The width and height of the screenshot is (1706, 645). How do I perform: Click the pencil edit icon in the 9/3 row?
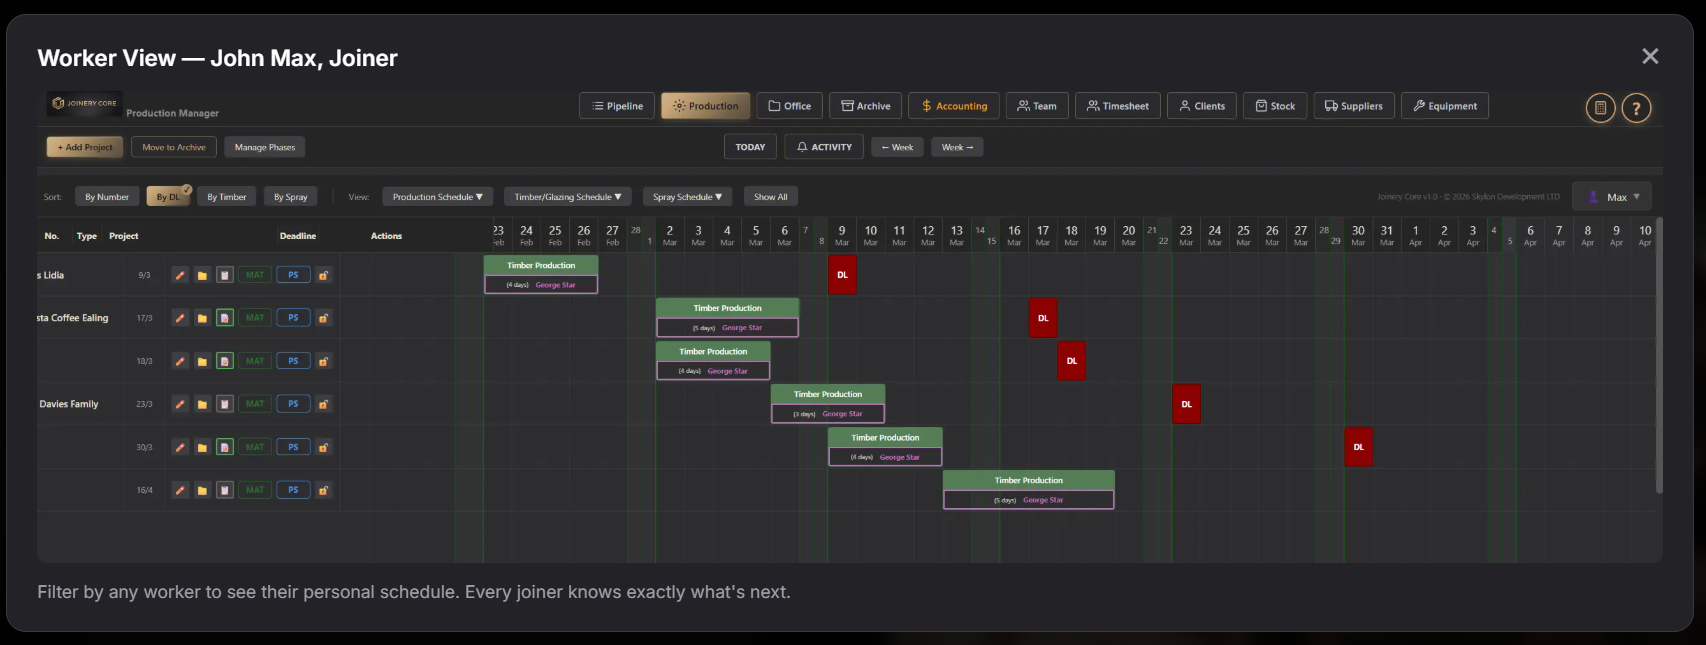tap(180, 275)
